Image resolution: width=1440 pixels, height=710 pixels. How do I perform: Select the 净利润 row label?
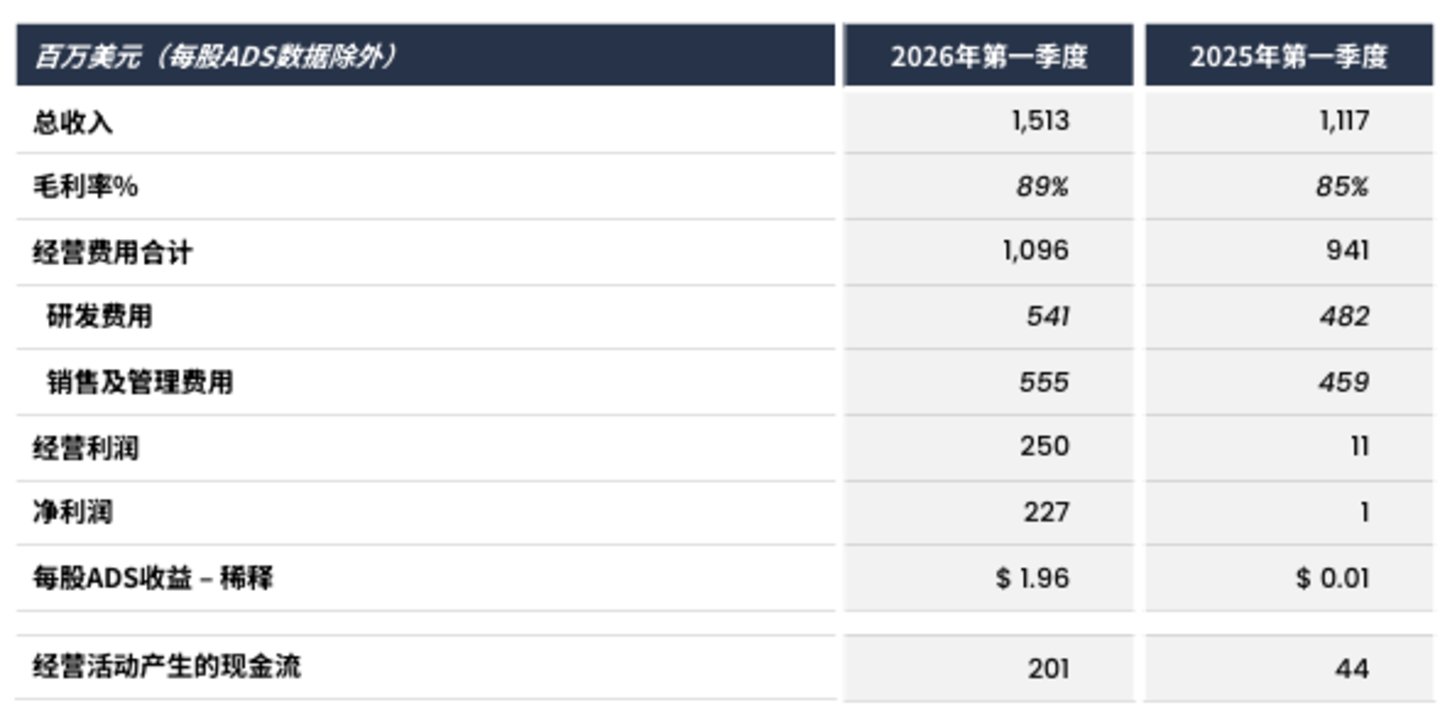point(73,512)
